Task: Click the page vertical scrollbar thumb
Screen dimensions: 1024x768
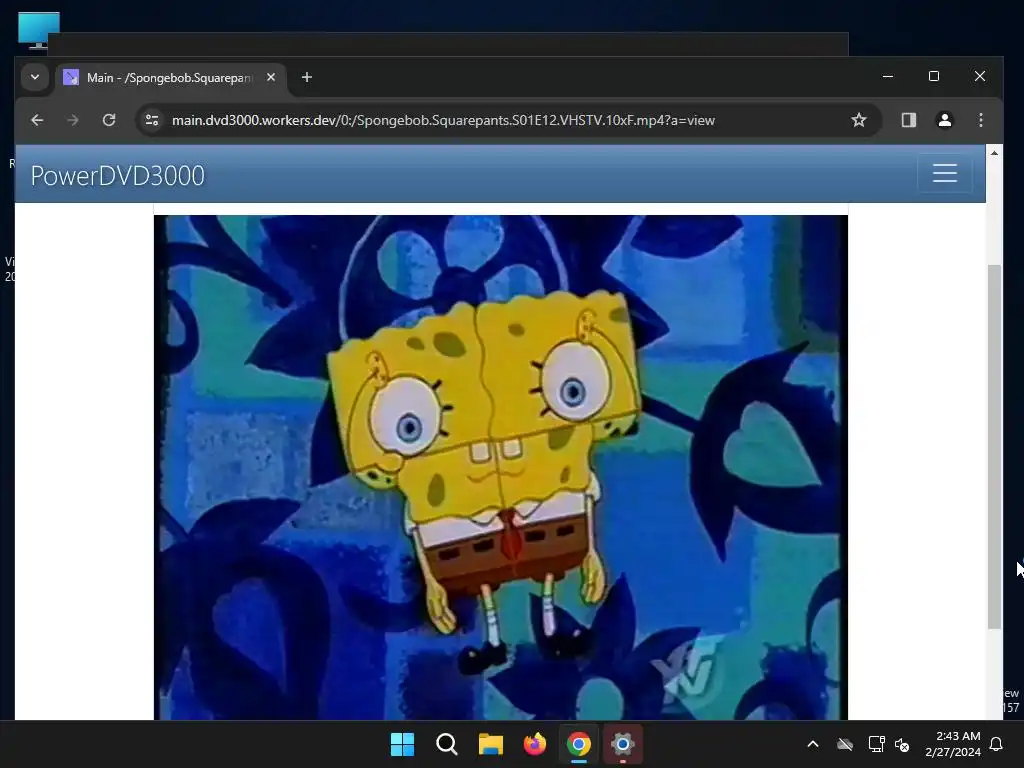Action: (994, 447)
